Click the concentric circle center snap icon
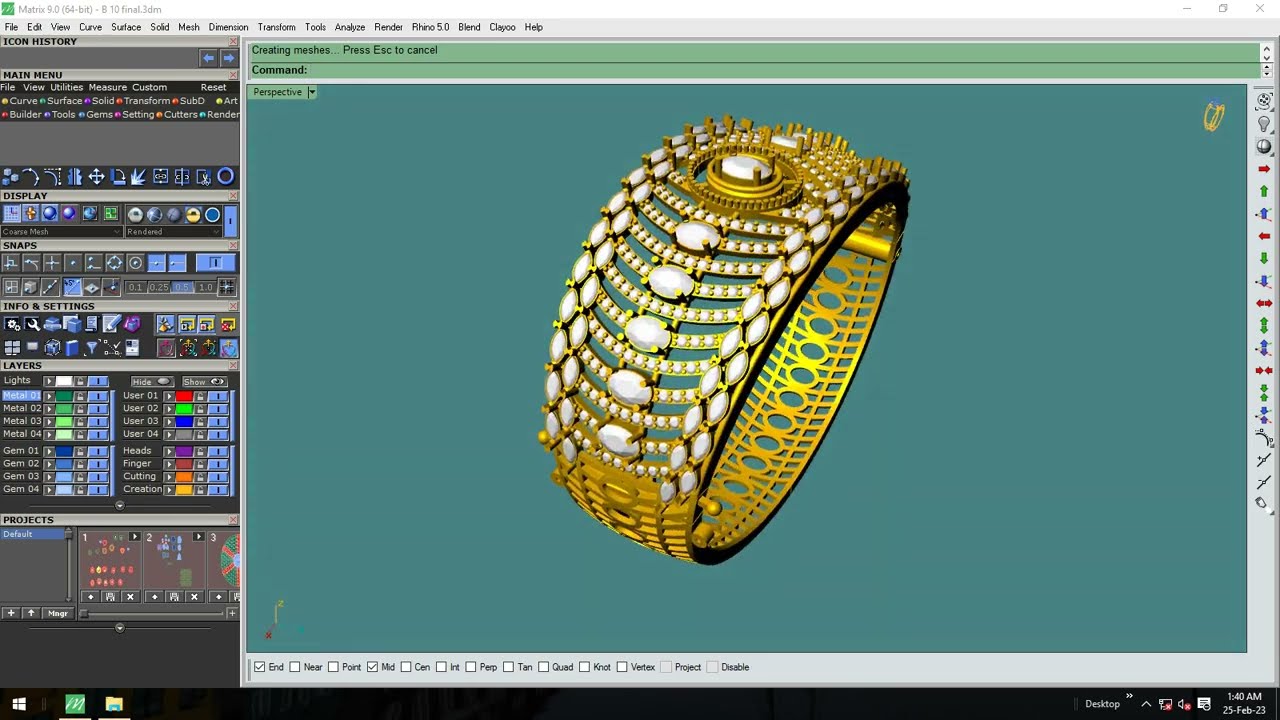Image resolution: width=1280 pixels, height=720 pixels. (x=135, y=263)
